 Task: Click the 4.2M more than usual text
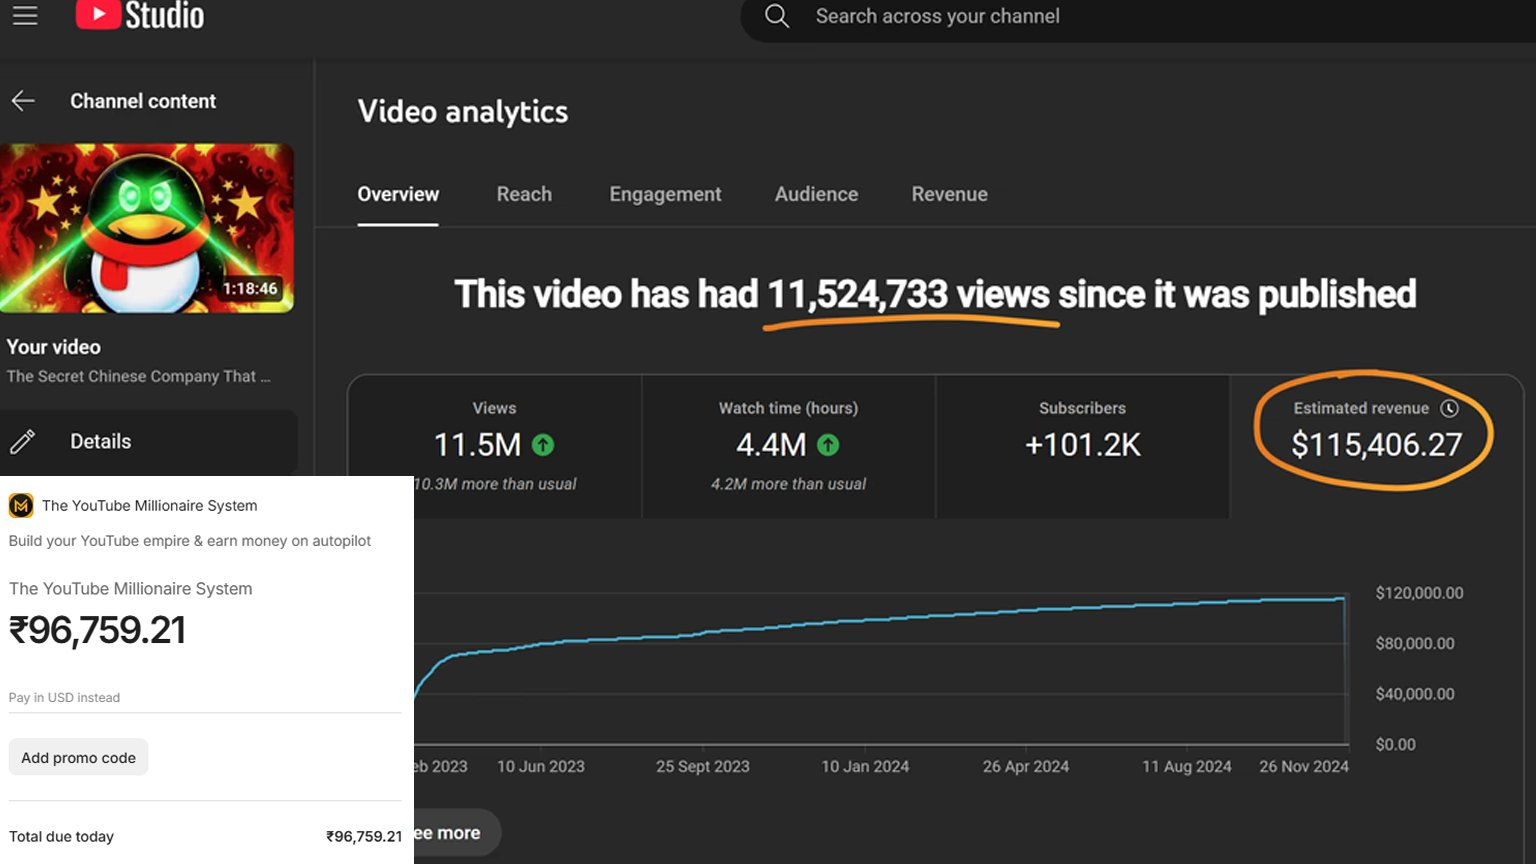pyautogui.click(x=788, y=484)
